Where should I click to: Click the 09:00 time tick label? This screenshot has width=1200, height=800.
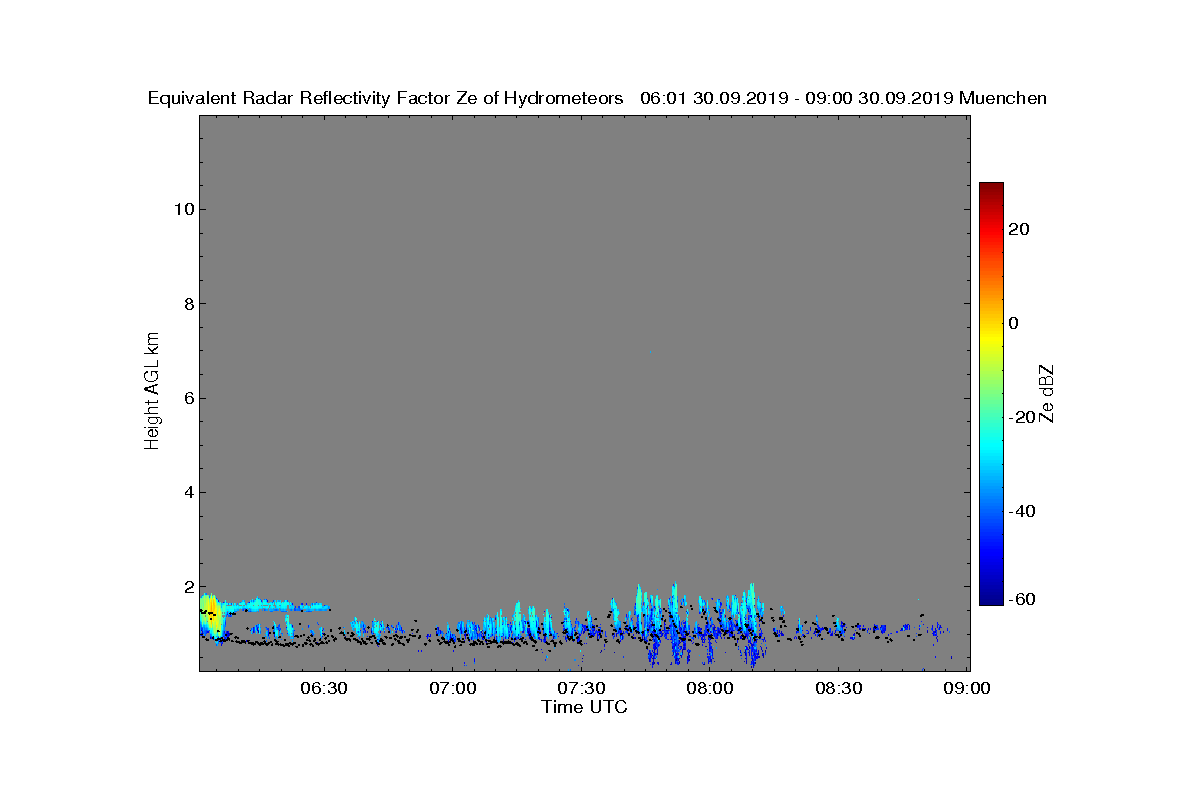(x=969, y=688)
